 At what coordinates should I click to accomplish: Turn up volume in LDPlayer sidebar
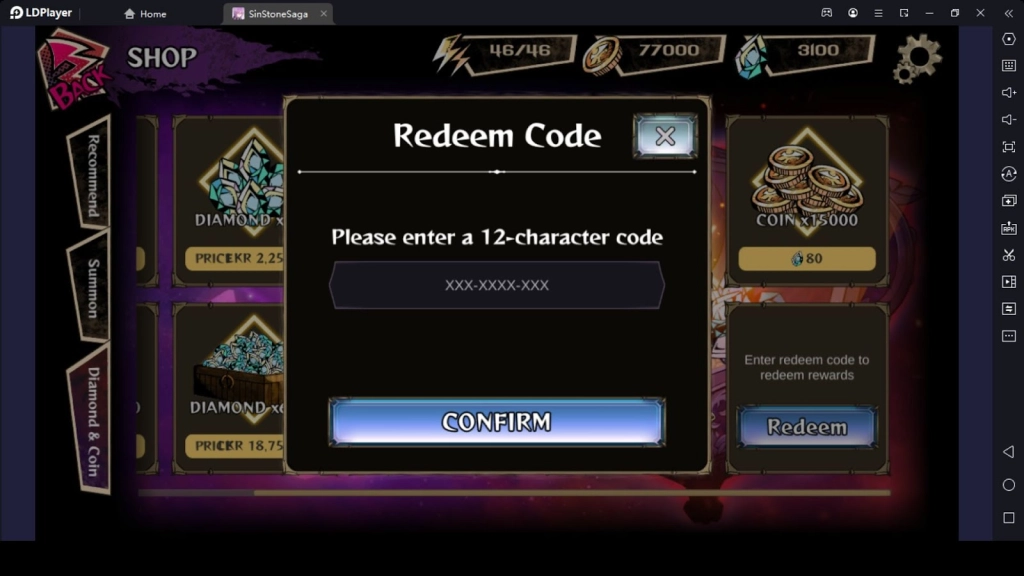pos(1008,92)
